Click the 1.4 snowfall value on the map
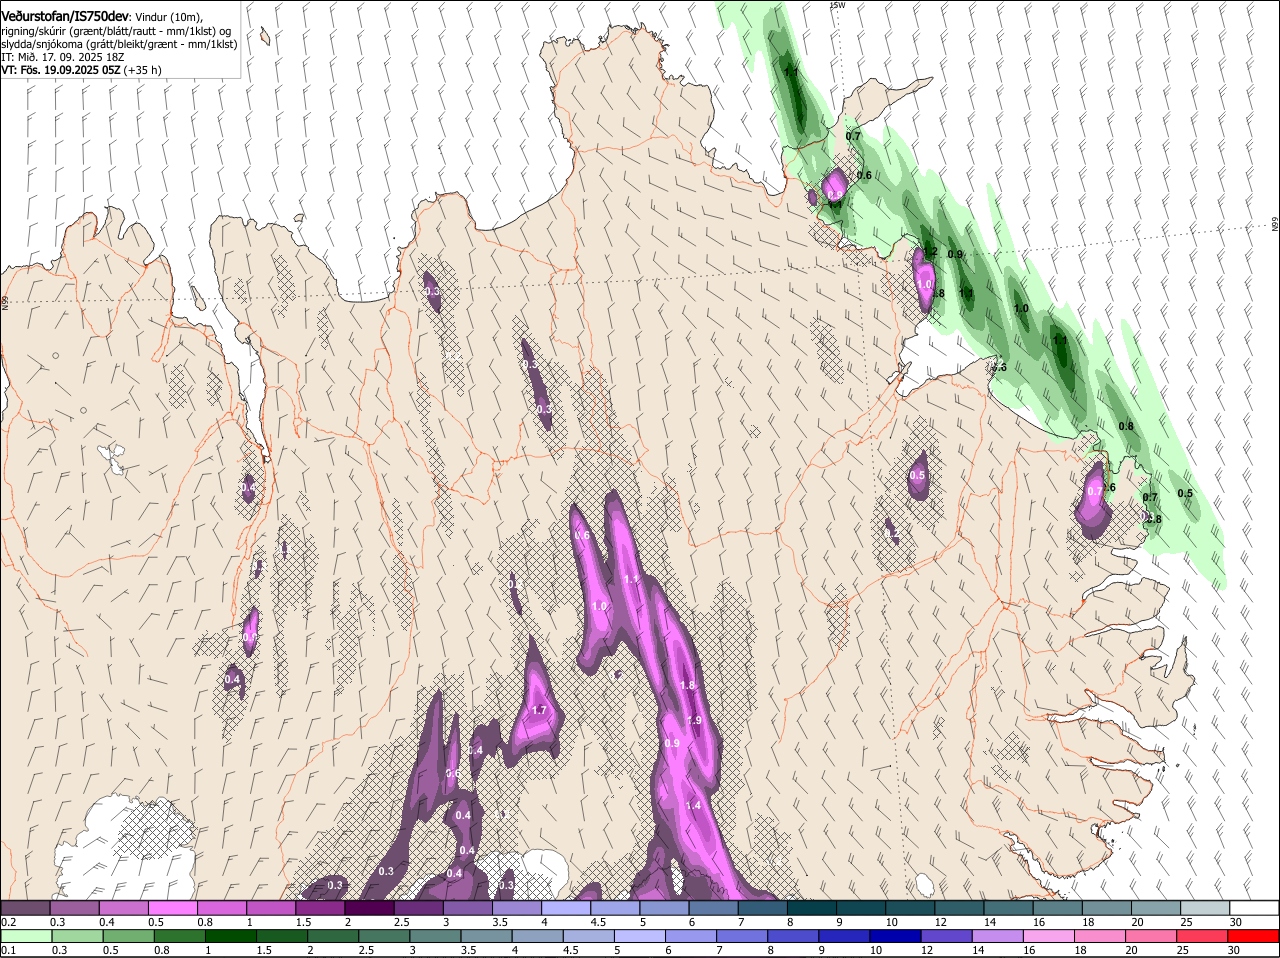 coord(693,805)
